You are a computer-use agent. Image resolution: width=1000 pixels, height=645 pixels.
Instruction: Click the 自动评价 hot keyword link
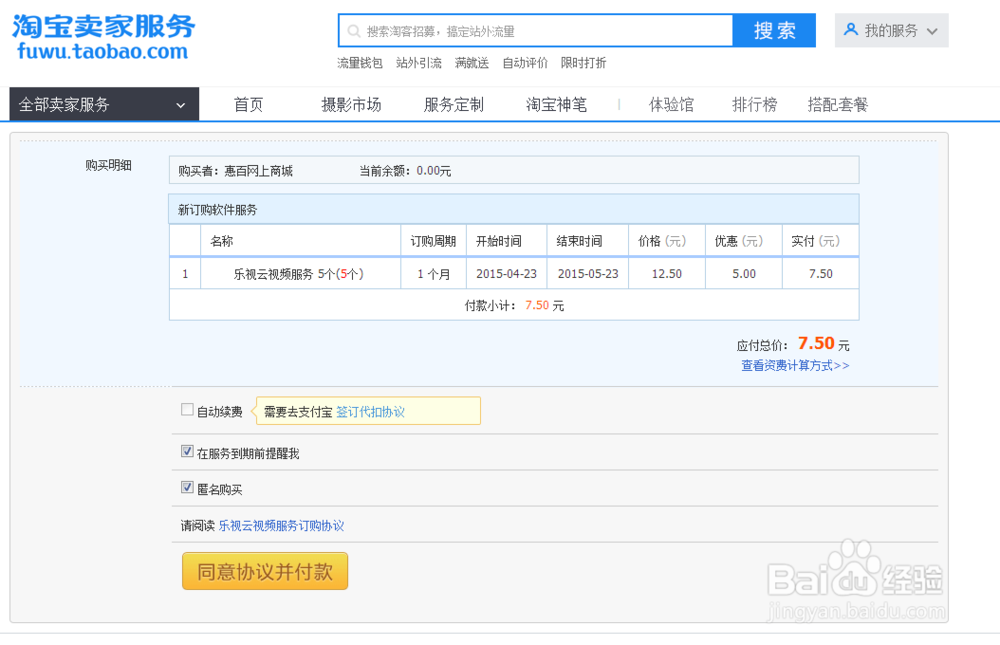(x=525, y=63)
